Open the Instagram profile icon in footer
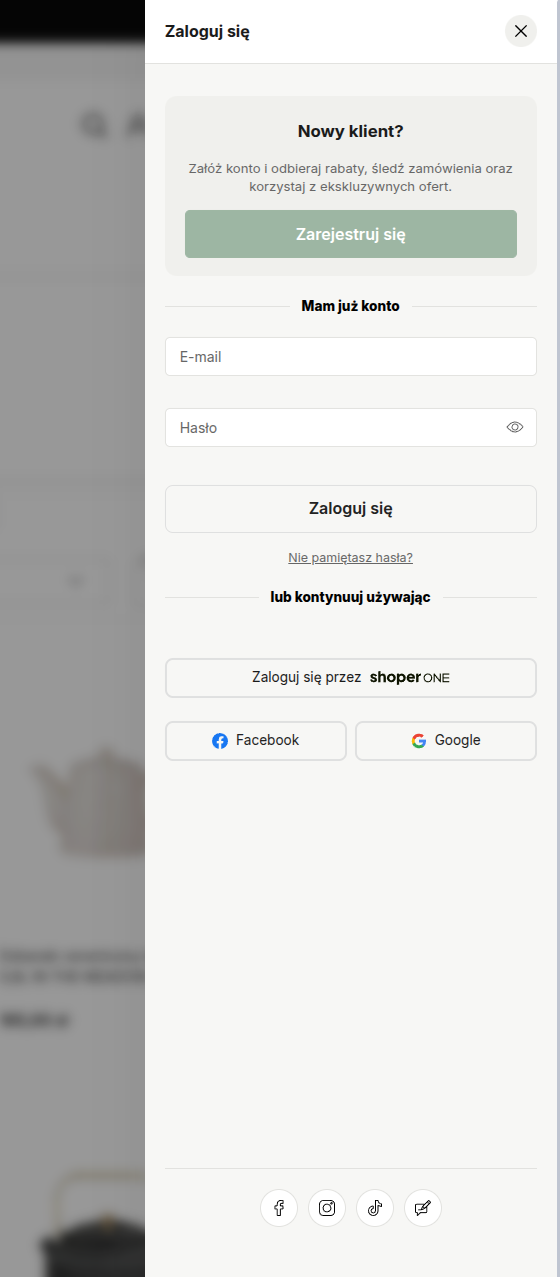The width and height of the screenshot is (560, 1277). coord(327,1208)
